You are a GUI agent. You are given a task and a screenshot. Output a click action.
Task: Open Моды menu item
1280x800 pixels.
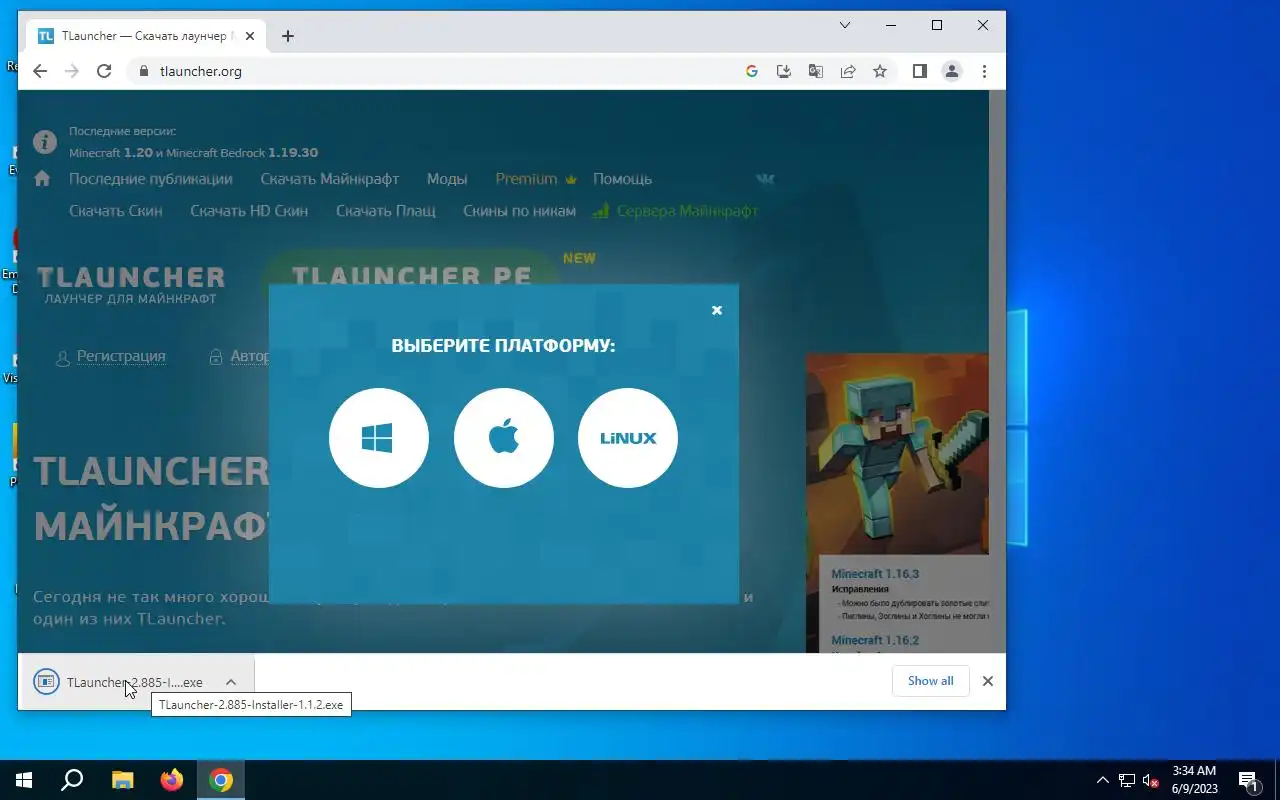point(447,179)
